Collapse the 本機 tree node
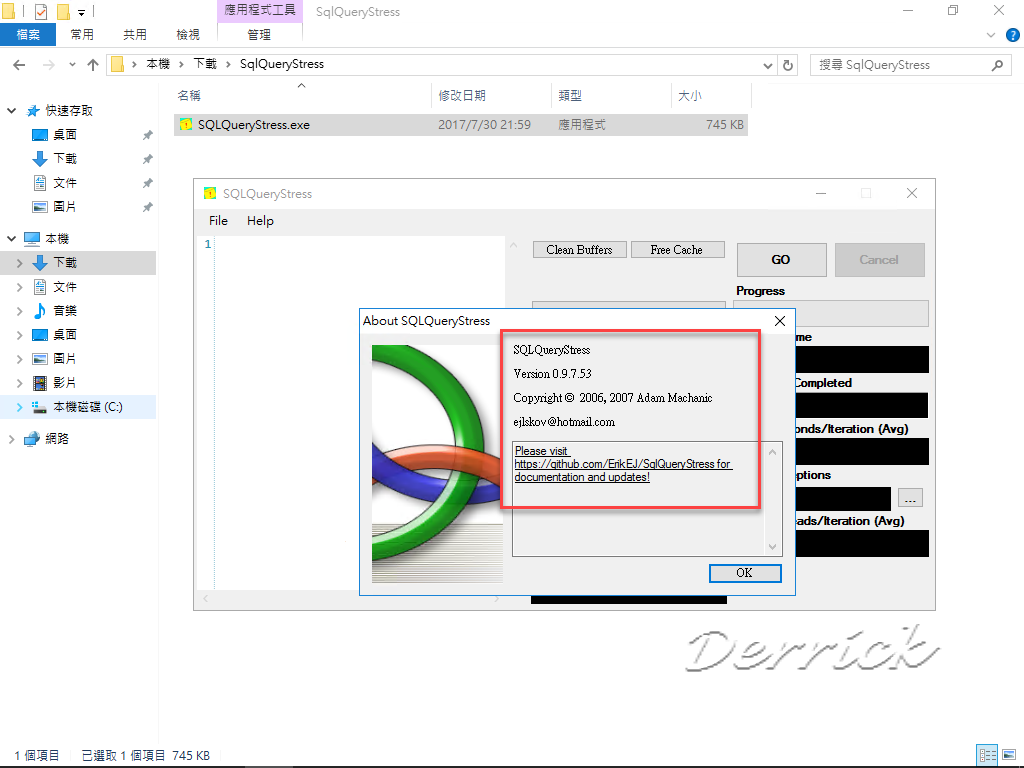The height and width of the screenshot is (768, 1024). point(11,238)
